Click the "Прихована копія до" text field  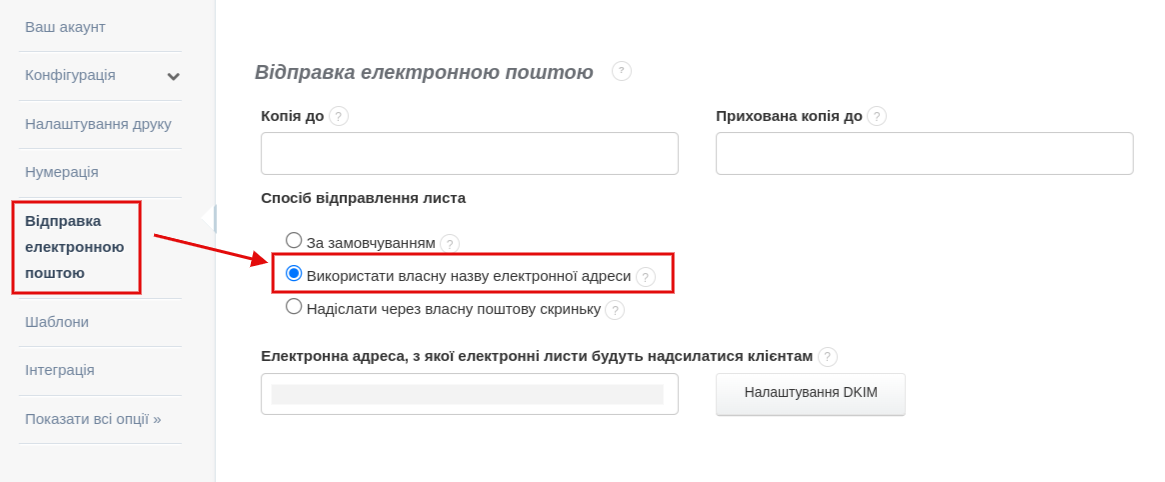(924, 154)
